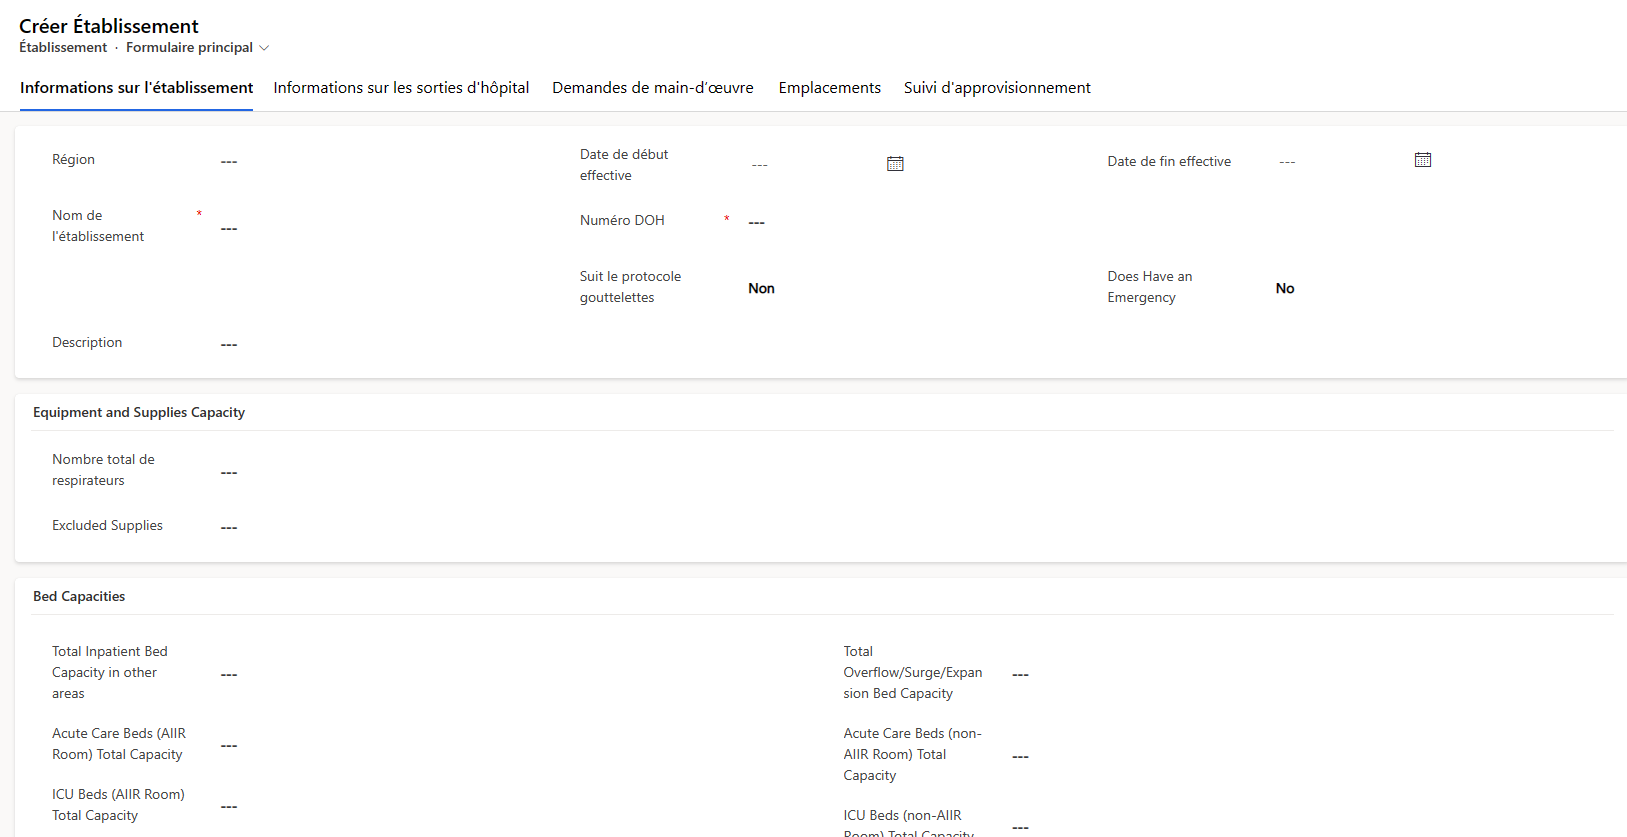Click the Does Have an Emergency label

1150,287
